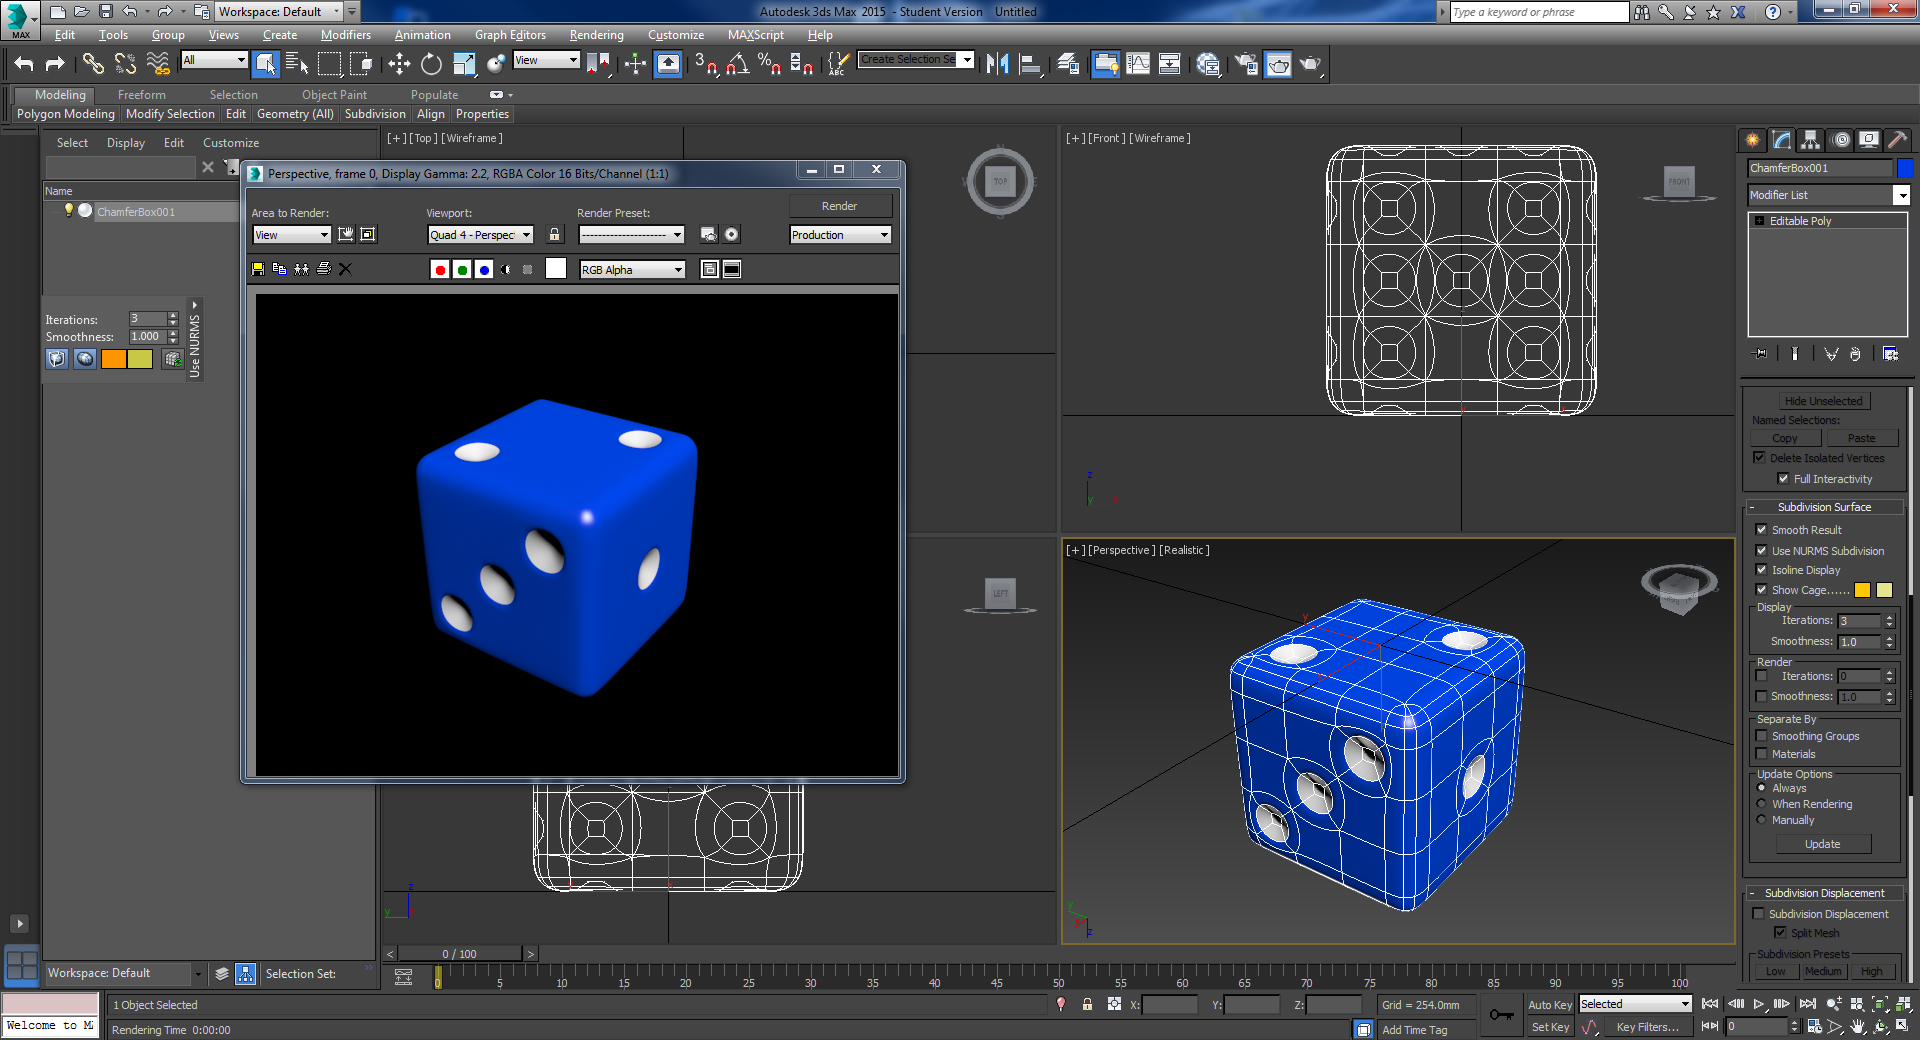Open the RGB Alpha channel dropdown
The width and height of the screenshot is (1920, 1040).
click(x=632, y=270)
